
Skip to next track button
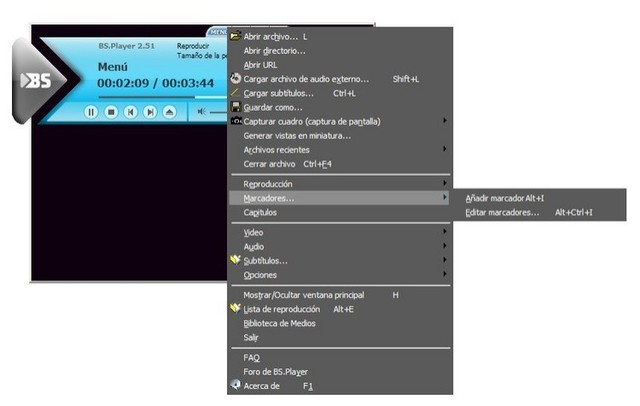pos(150,112)
